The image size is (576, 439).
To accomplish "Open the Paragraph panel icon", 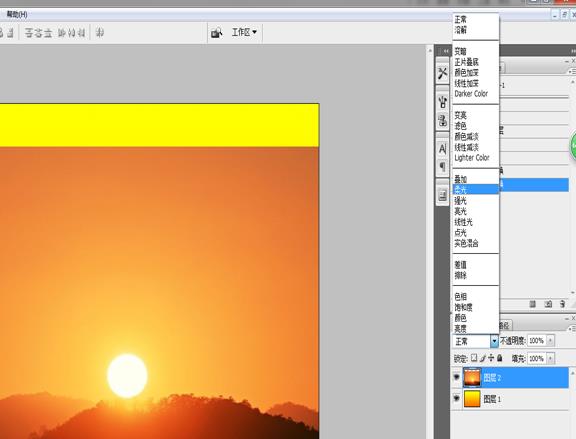I will point(442,167).
